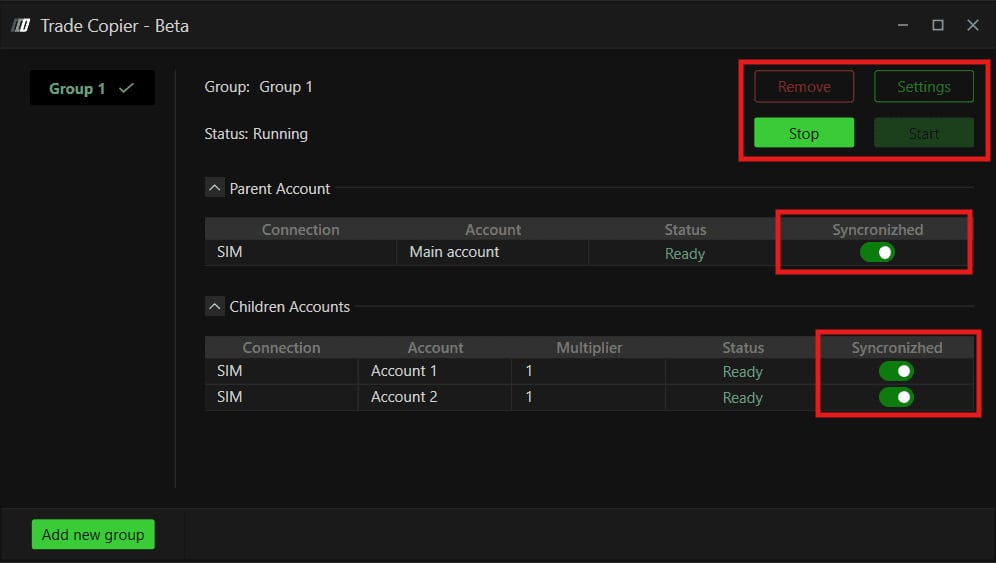Click the Group: Group 1 label
Image resolution: width=996 pixels, height=563 pixels.
tap(259, 87)
